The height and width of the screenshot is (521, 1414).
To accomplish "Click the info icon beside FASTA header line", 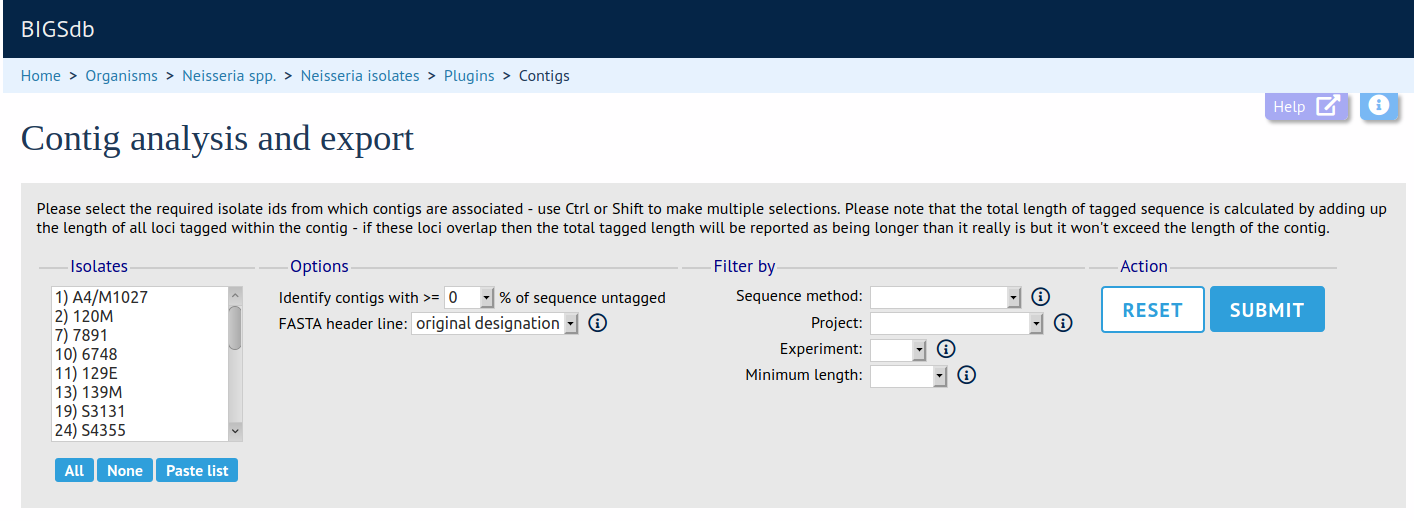I will [598, 323].
